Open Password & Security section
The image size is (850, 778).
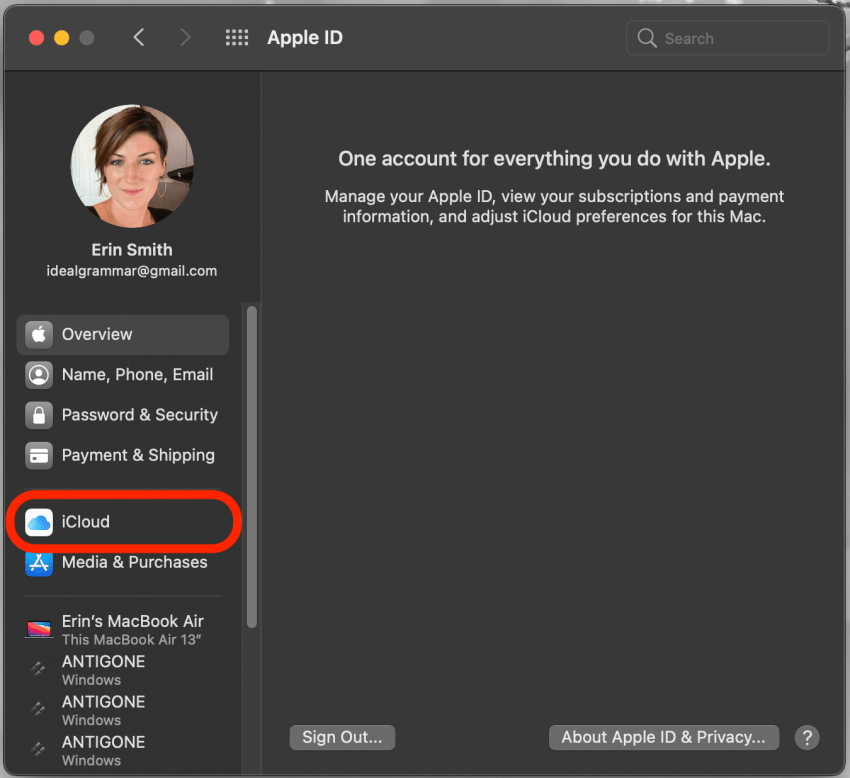pos(139,415)
